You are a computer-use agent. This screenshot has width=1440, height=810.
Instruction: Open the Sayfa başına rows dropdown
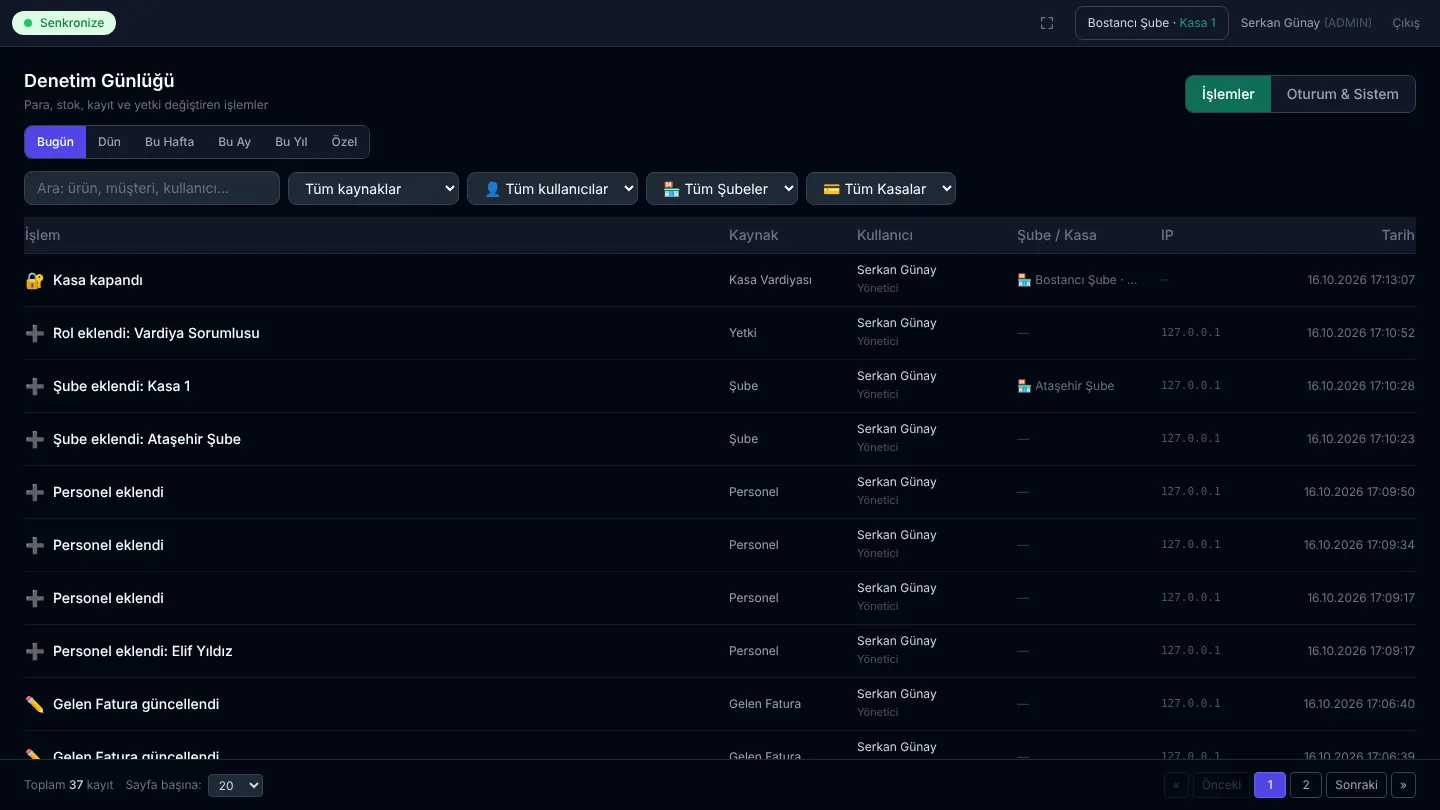pos(235,785)
